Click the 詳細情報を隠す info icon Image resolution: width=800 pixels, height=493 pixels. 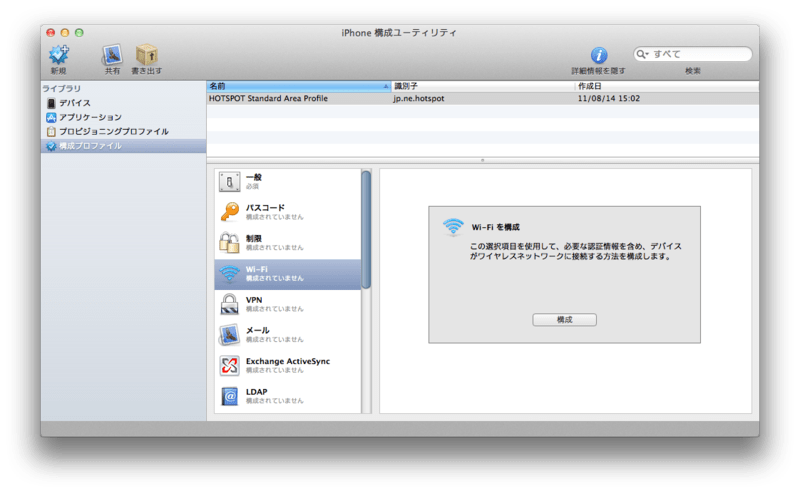coord(599,56)
